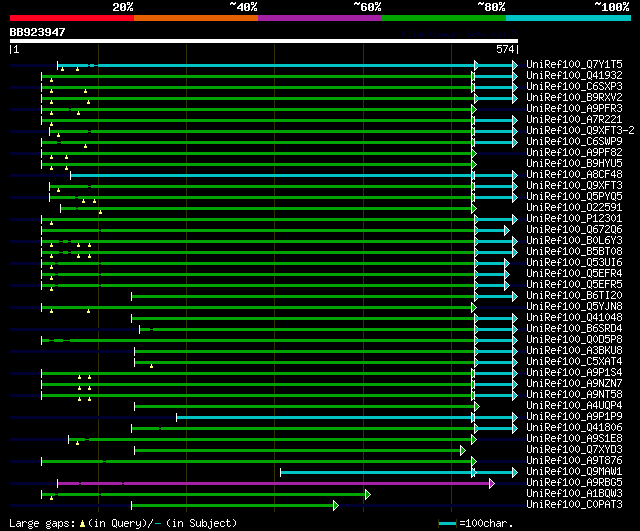The width and height of the screenshot is (640, 531).
Task: Click the UniRef100_A9RBG5 label
Action: coord(574,483)
